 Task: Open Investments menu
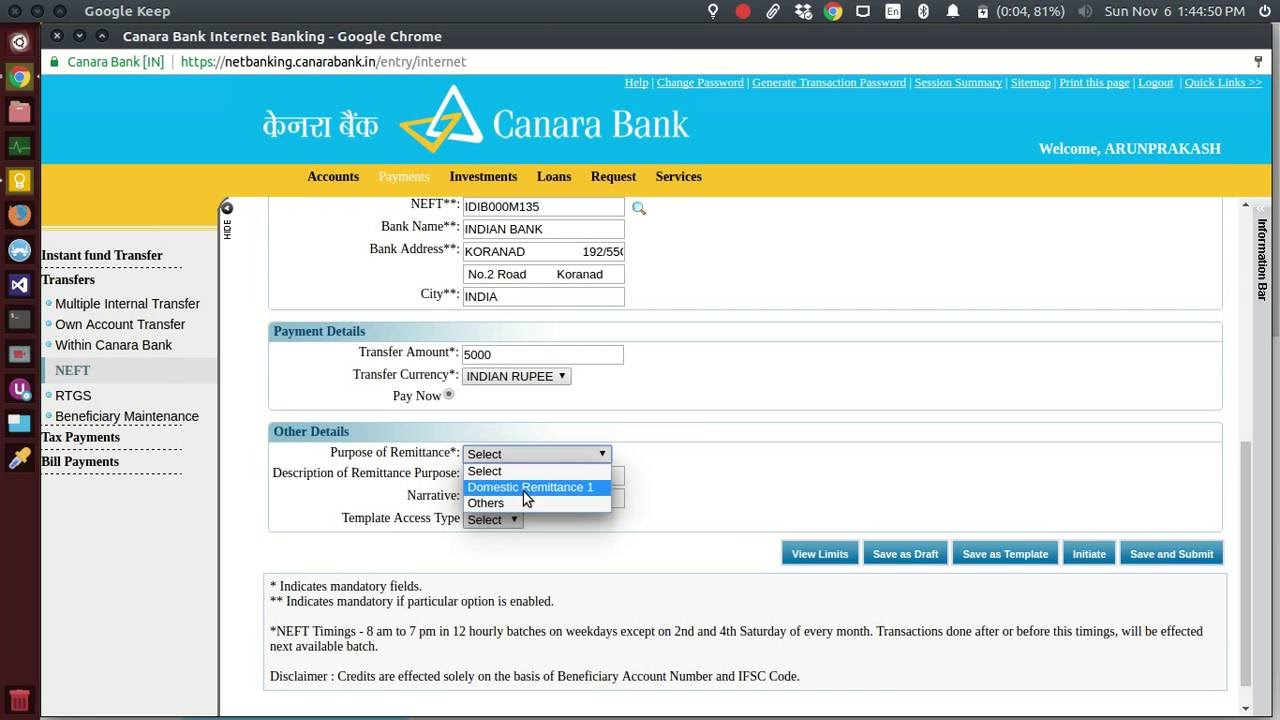point(483,177)
